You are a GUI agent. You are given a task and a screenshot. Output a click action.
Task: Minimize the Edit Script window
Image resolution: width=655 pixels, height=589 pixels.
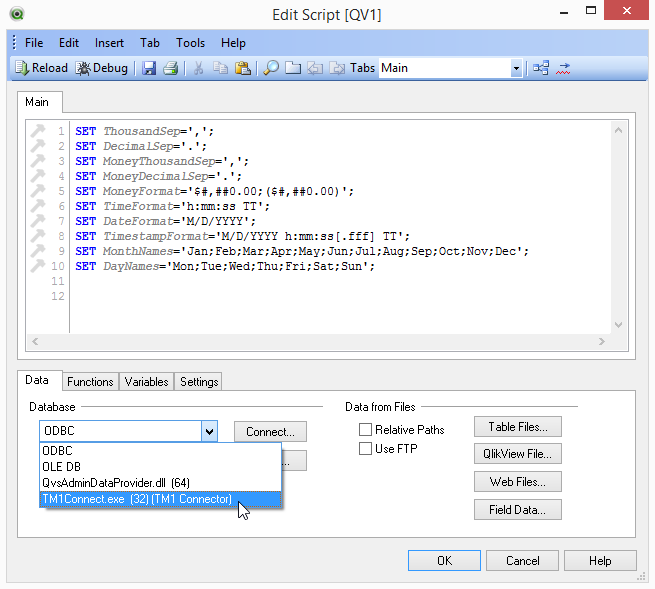[564, 13]
